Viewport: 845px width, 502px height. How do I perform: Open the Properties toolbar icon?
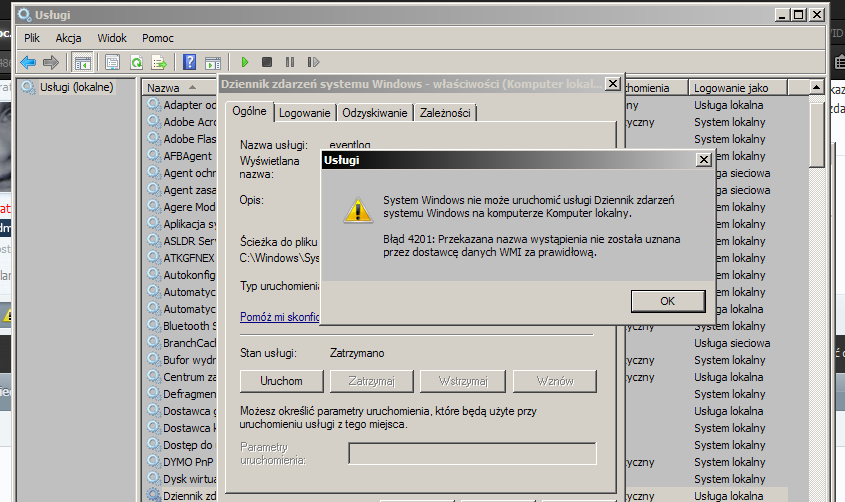click(x=113, y=62)
